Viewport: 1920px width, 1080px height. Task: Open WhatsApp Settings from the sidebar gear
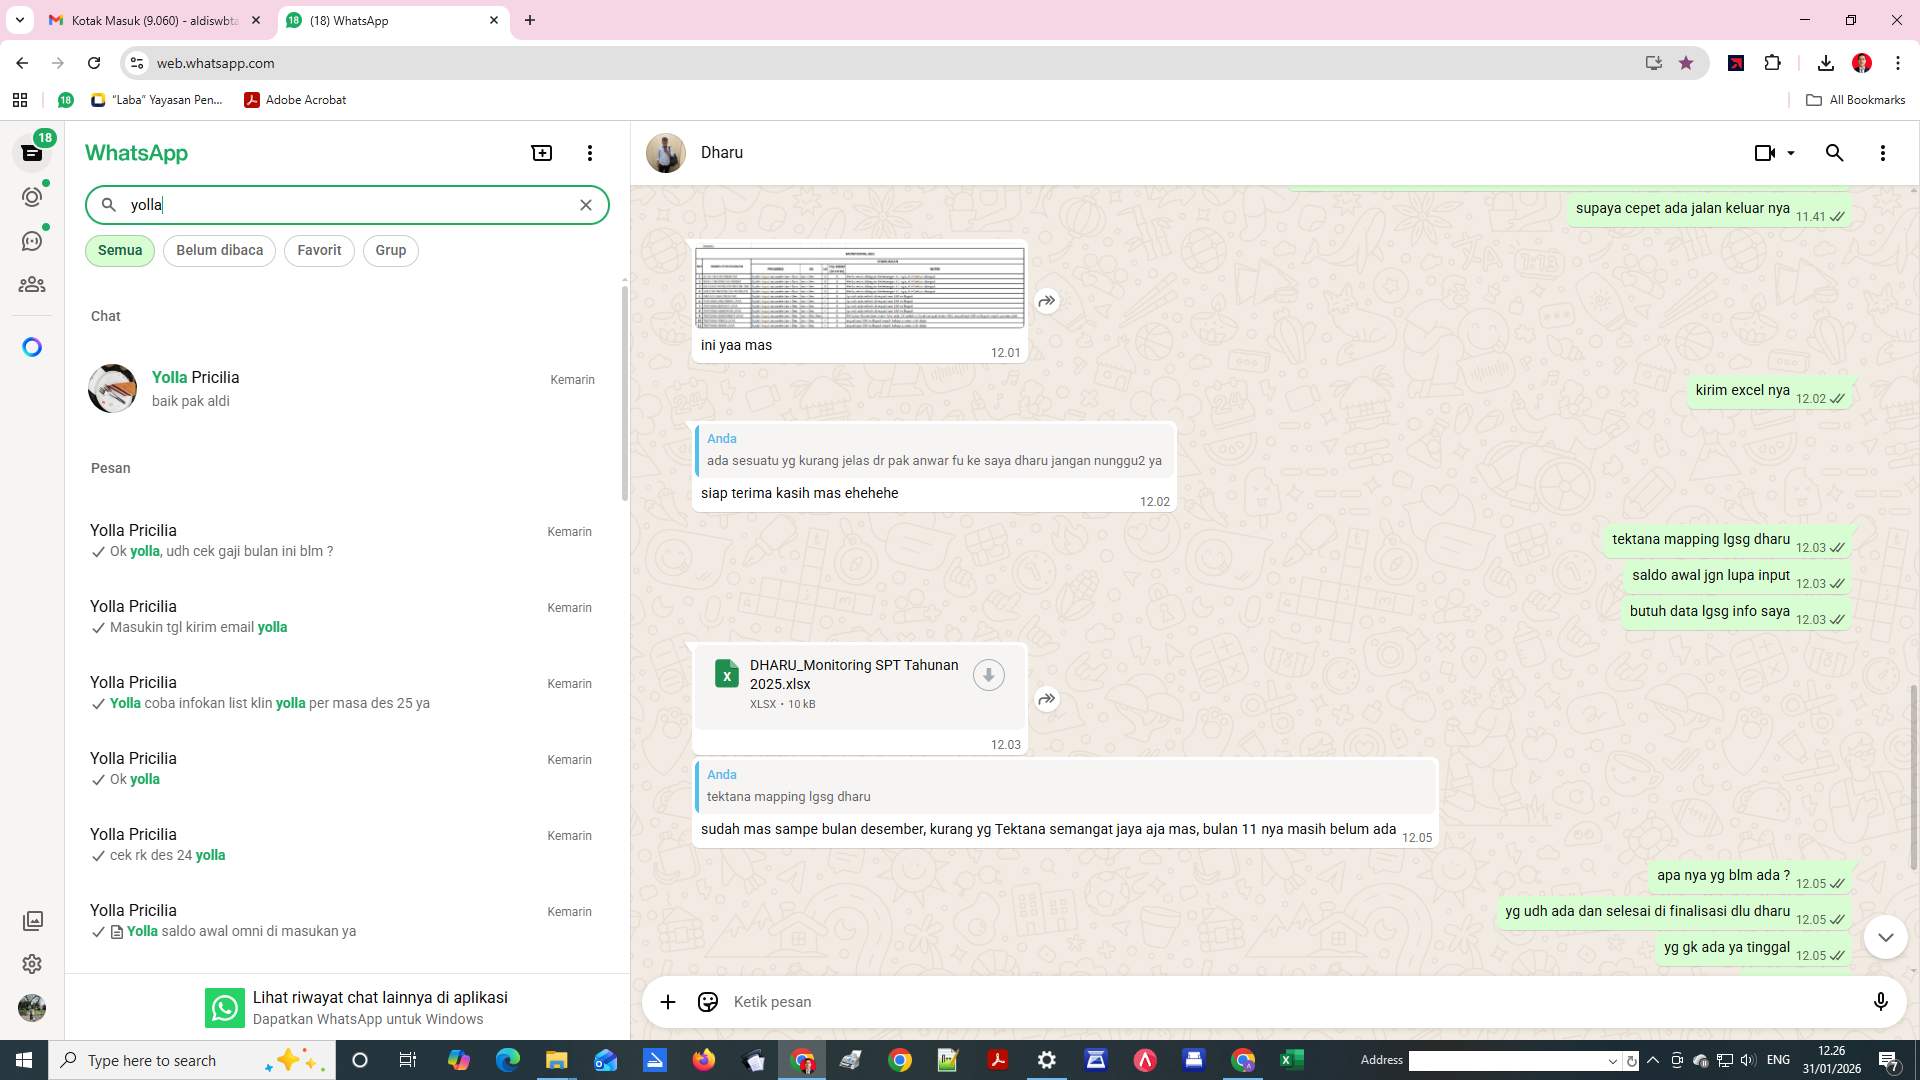32,964
